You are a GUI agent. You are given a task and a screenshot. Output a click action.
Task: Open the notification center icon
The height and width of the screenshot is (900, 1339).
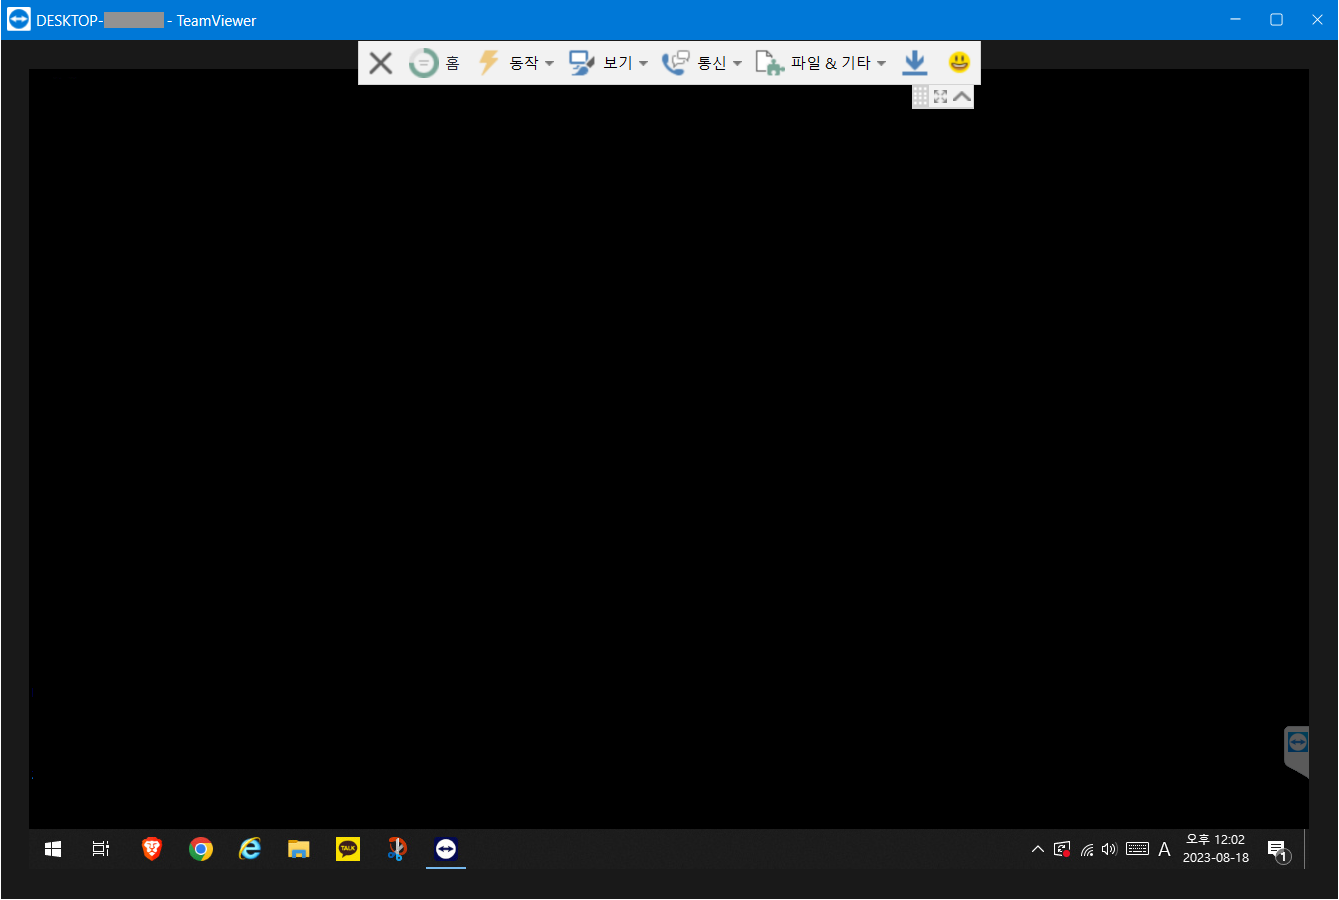(1278, 851)
